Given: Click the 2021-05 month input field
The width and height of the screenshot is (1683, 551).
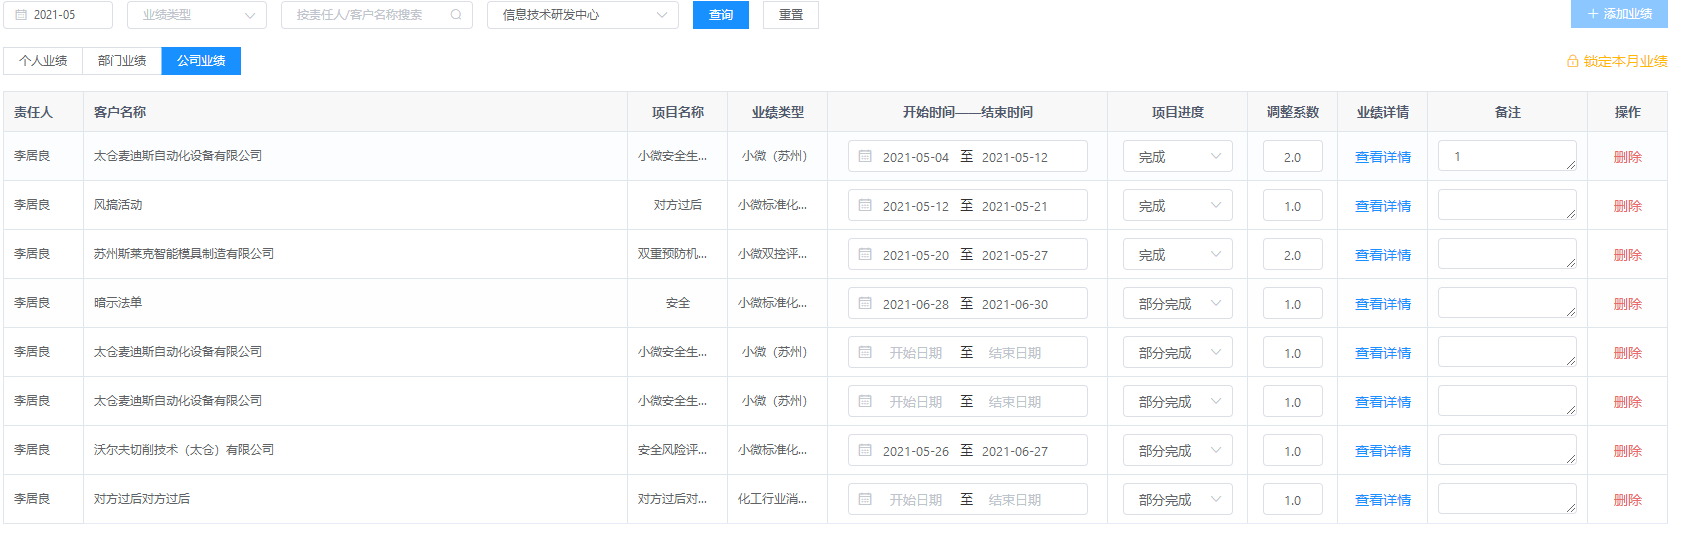Looking at the screenshot, I should point(58,15).
